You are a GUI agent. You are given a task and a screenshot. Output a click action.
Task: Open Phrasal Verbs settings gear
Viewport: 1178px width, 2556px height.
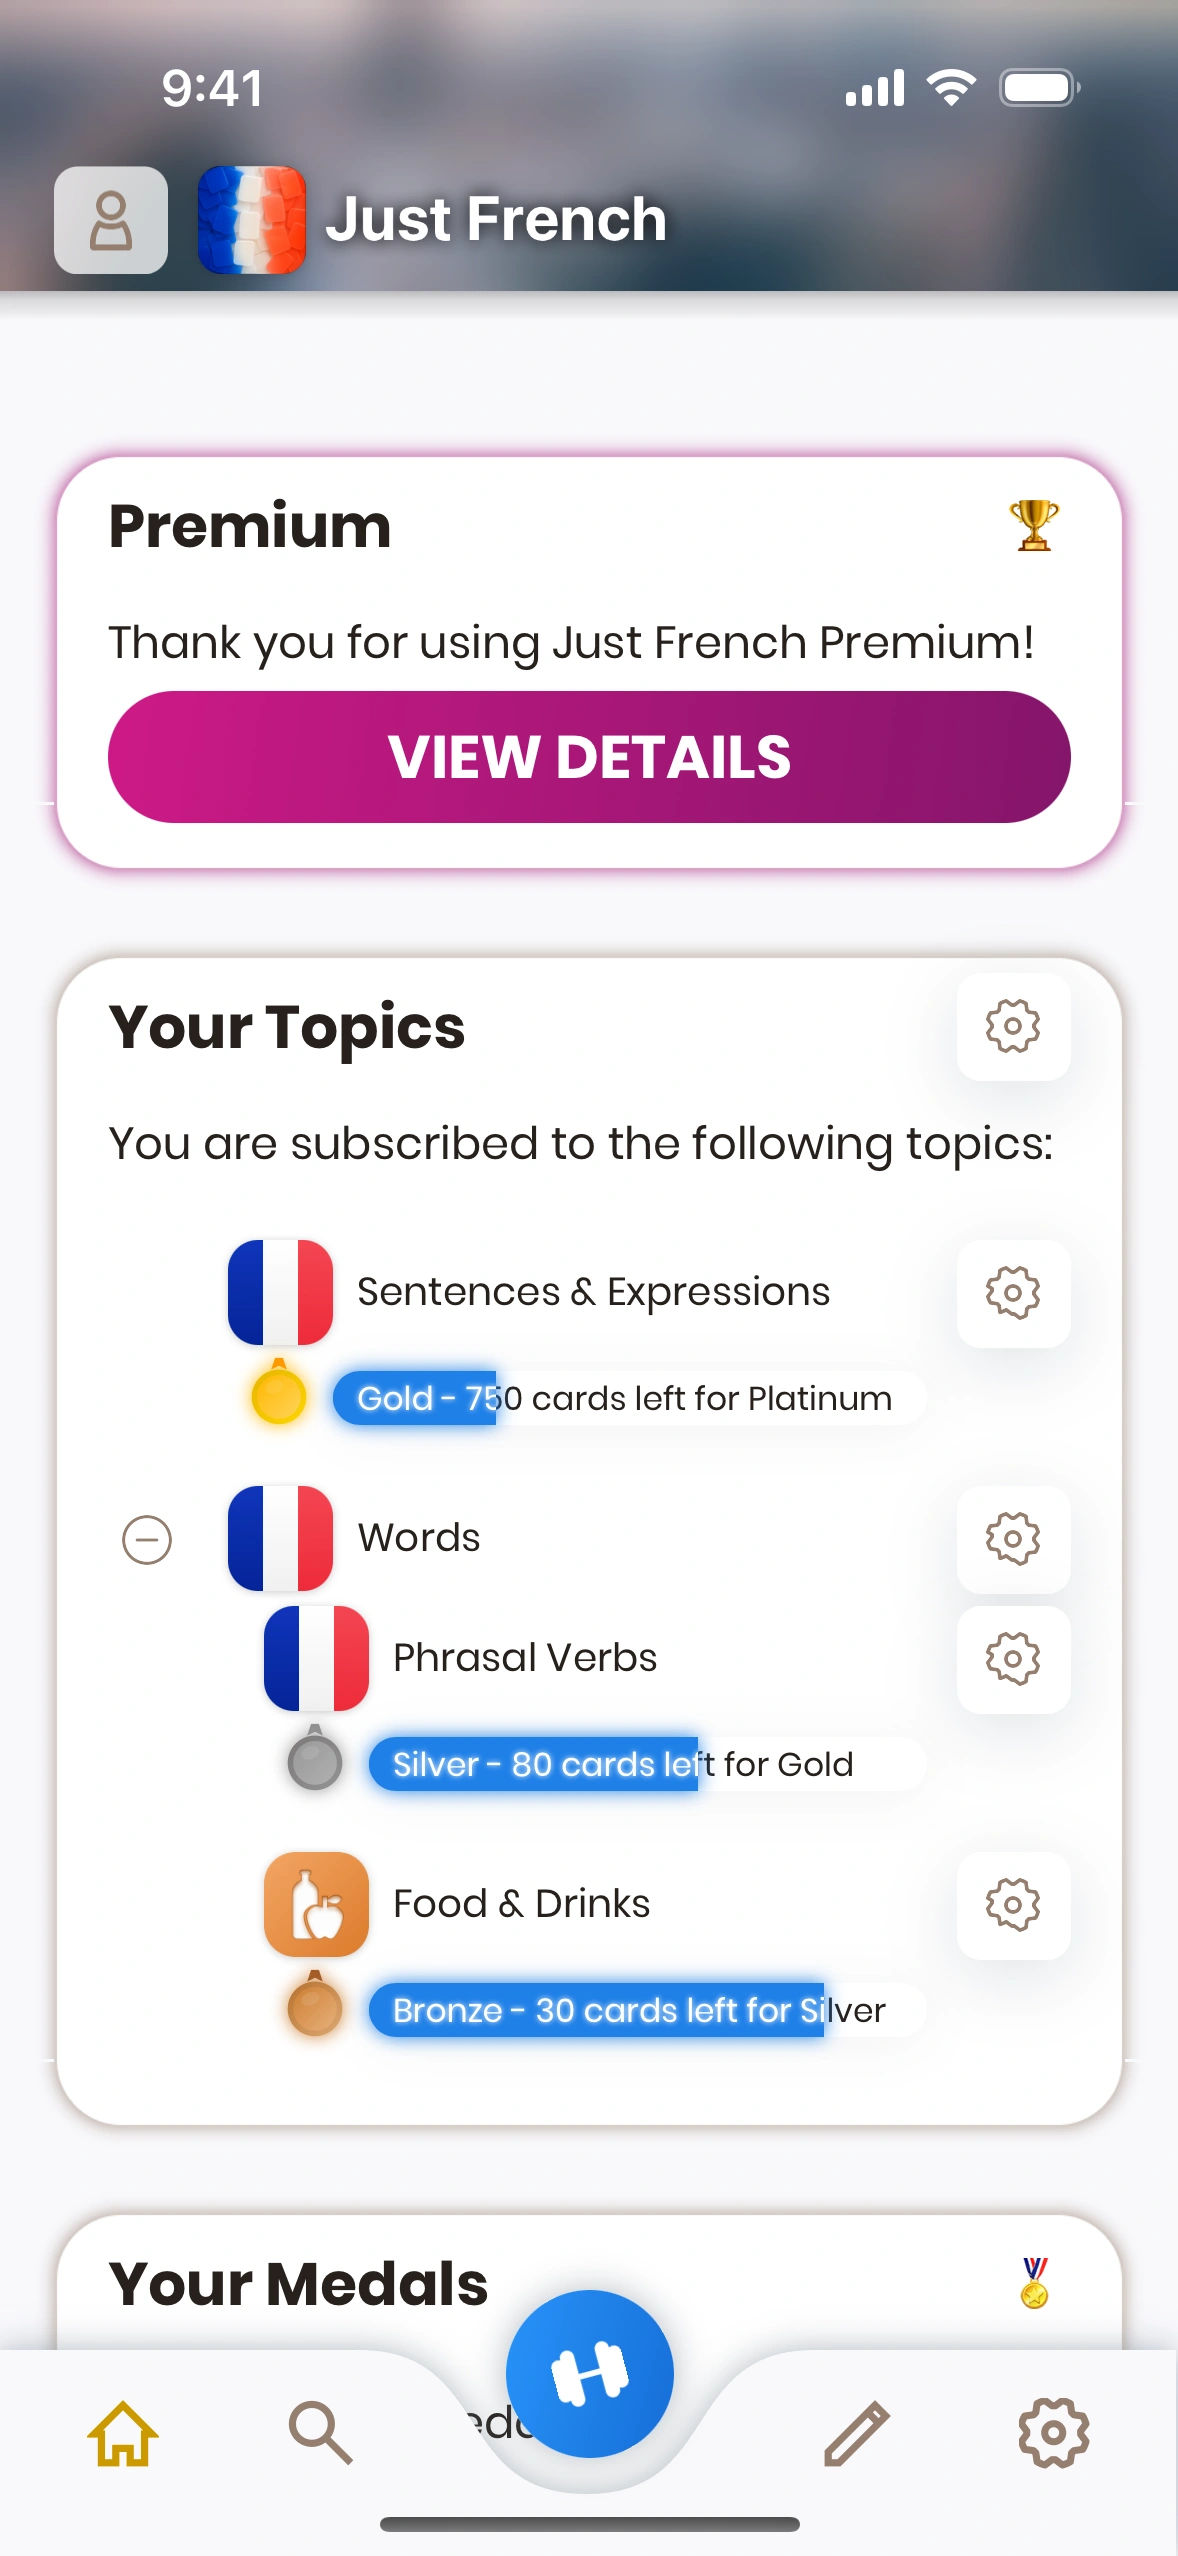[x=1013, y=1659]
